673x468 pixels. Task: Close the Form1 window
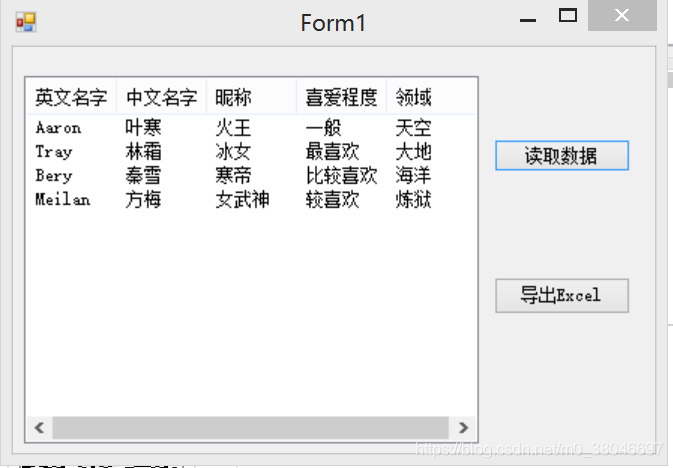click(x=622, y=16)
